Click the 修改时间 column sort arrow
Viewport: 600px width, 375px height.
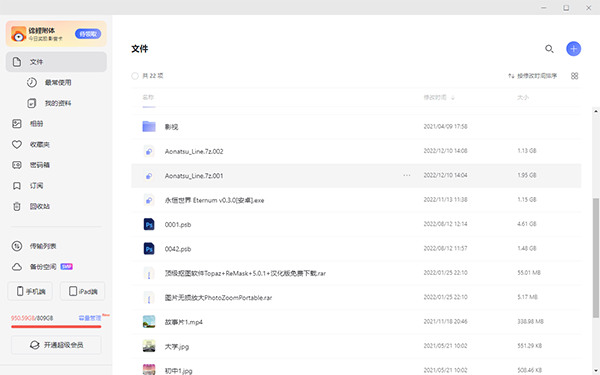tap(453, 98)
